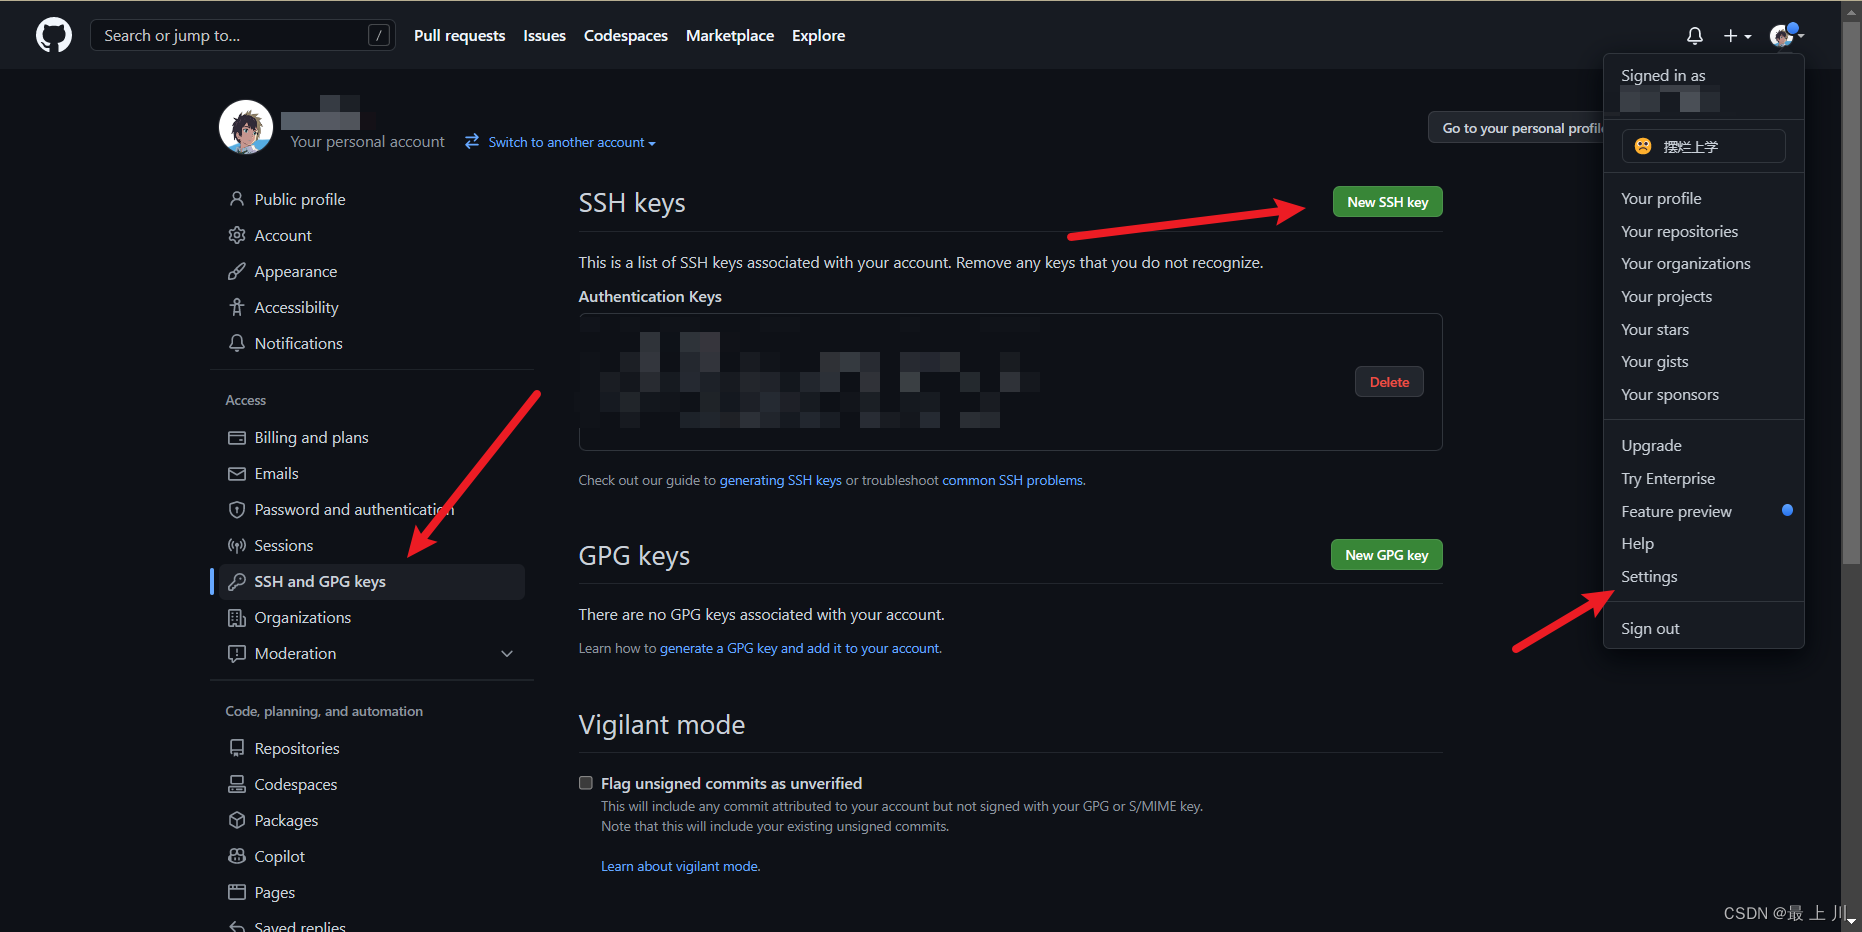1862x932 pixels.
Task: Click the GitHub logo in header
Action: tap(54, 35)
